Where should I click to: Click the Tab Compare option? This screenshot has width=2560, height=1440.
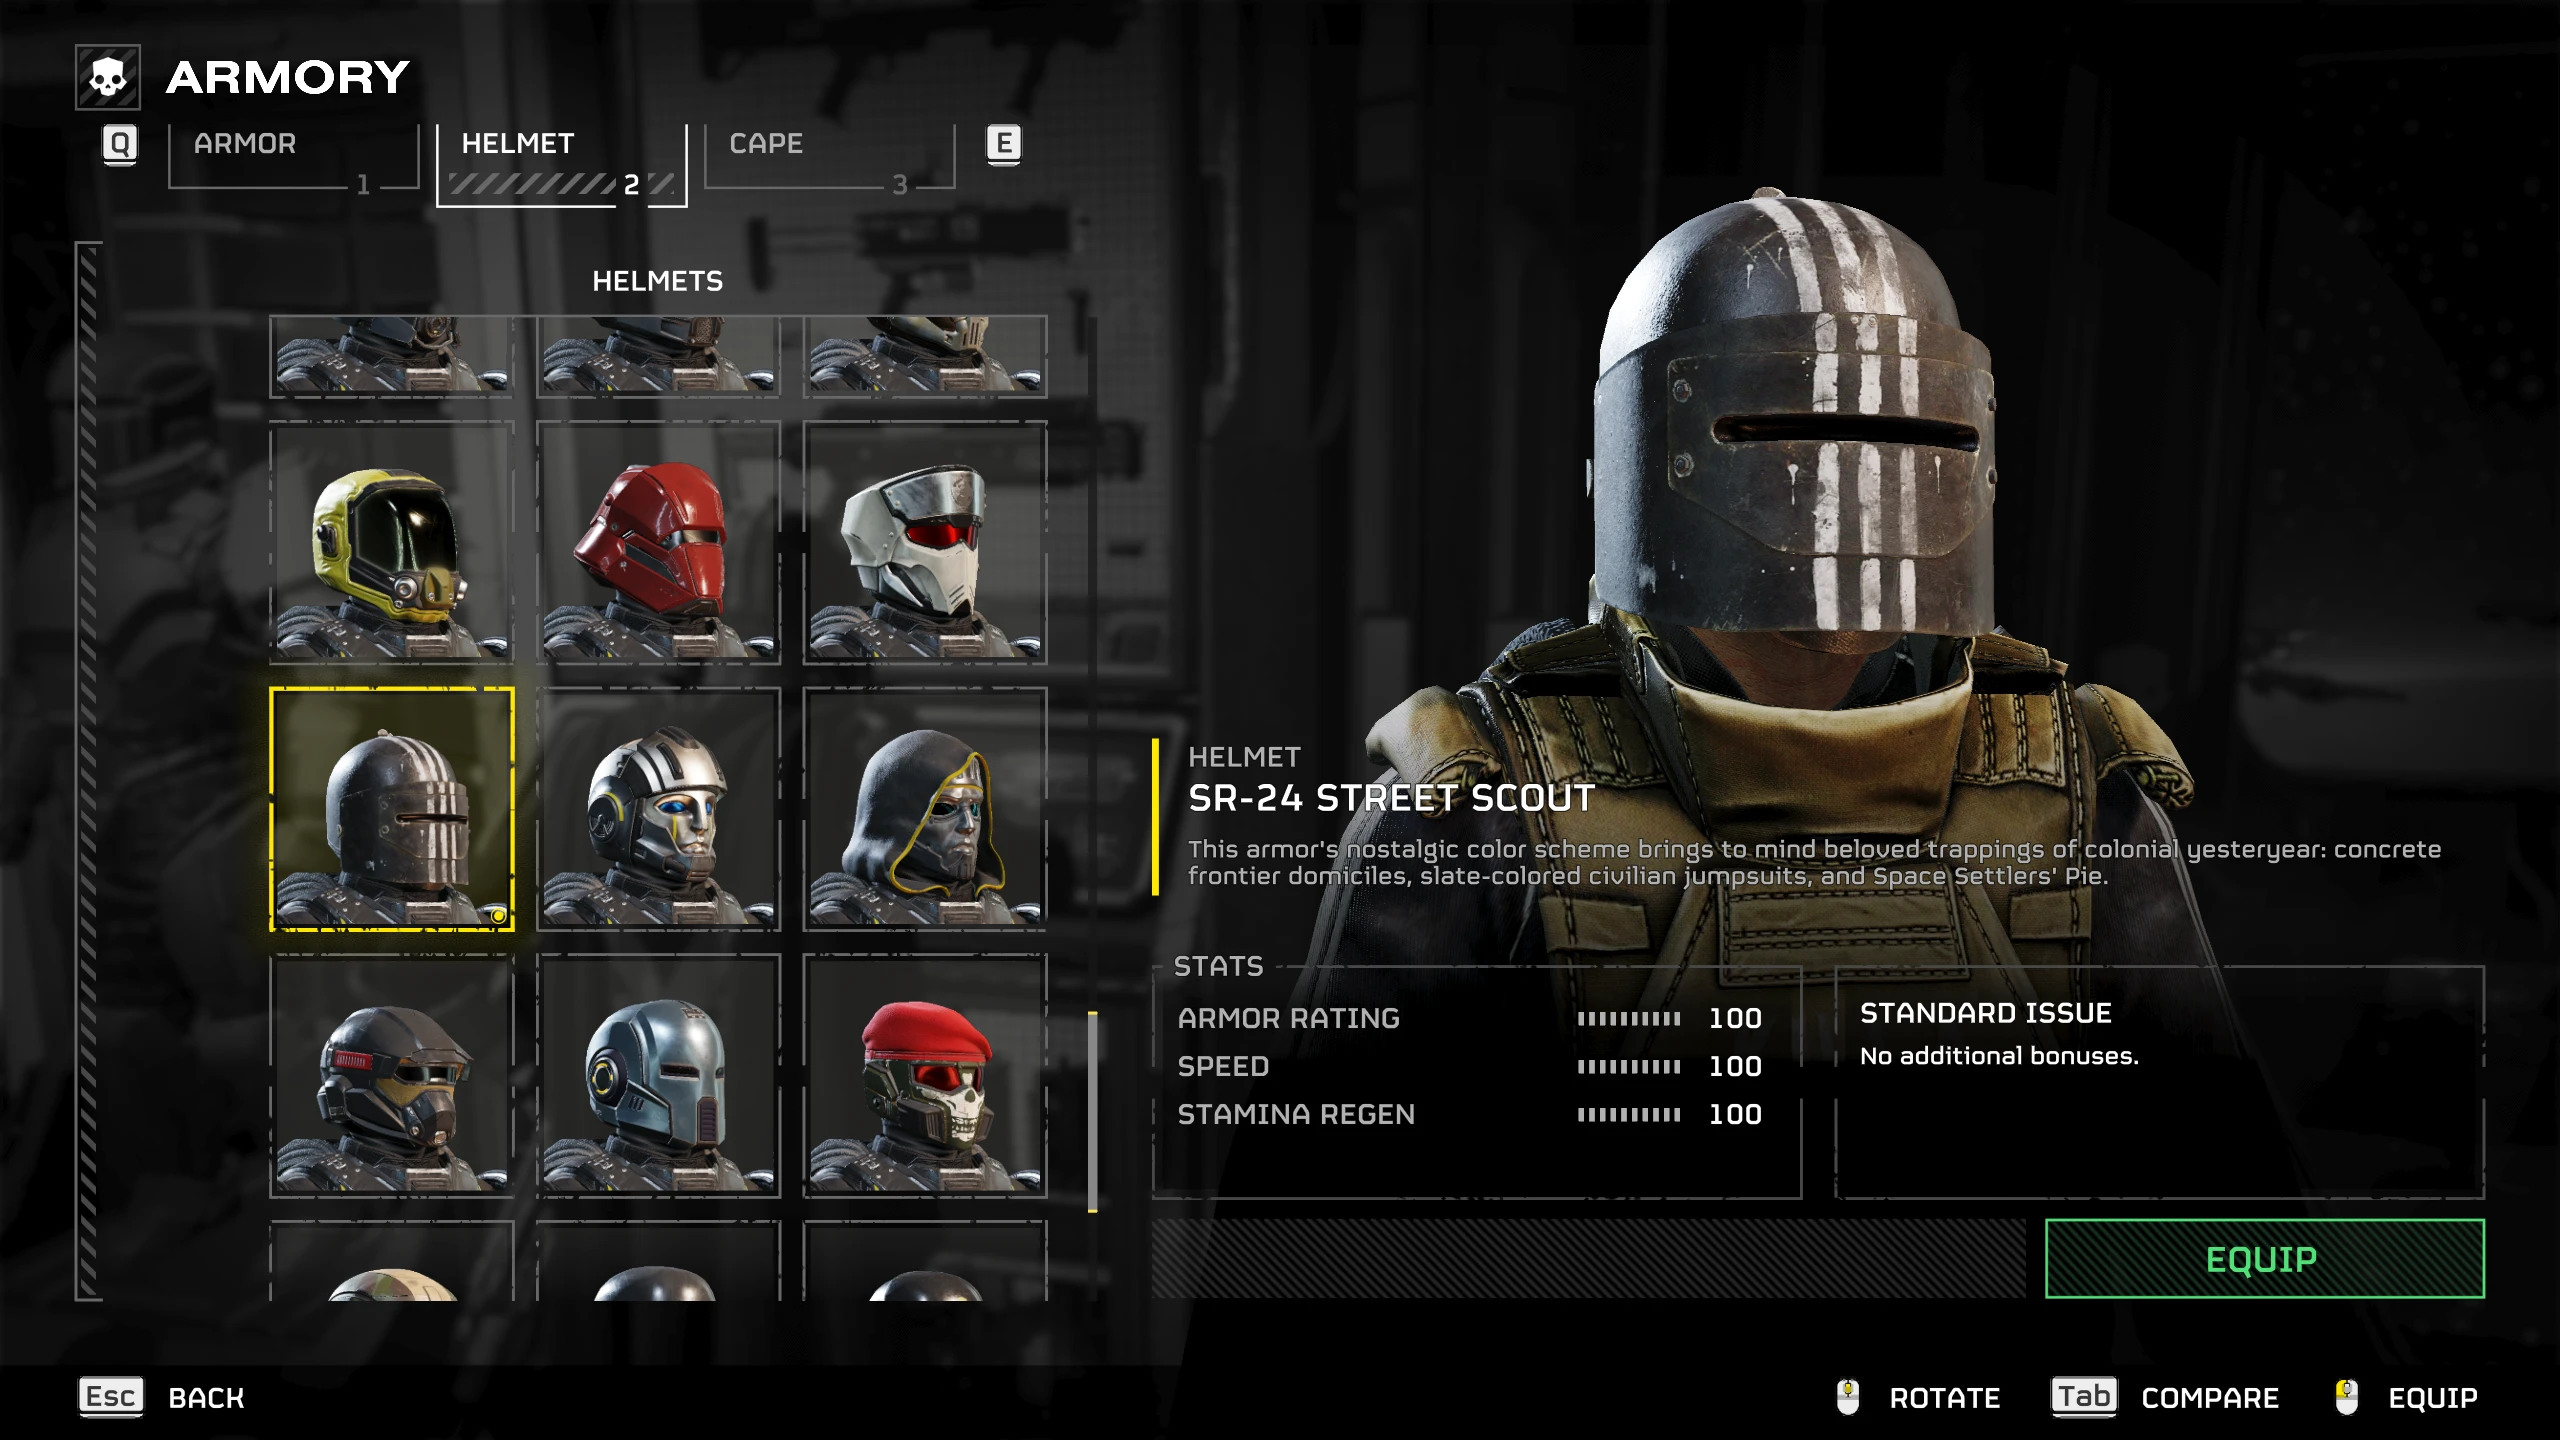2165,1397
